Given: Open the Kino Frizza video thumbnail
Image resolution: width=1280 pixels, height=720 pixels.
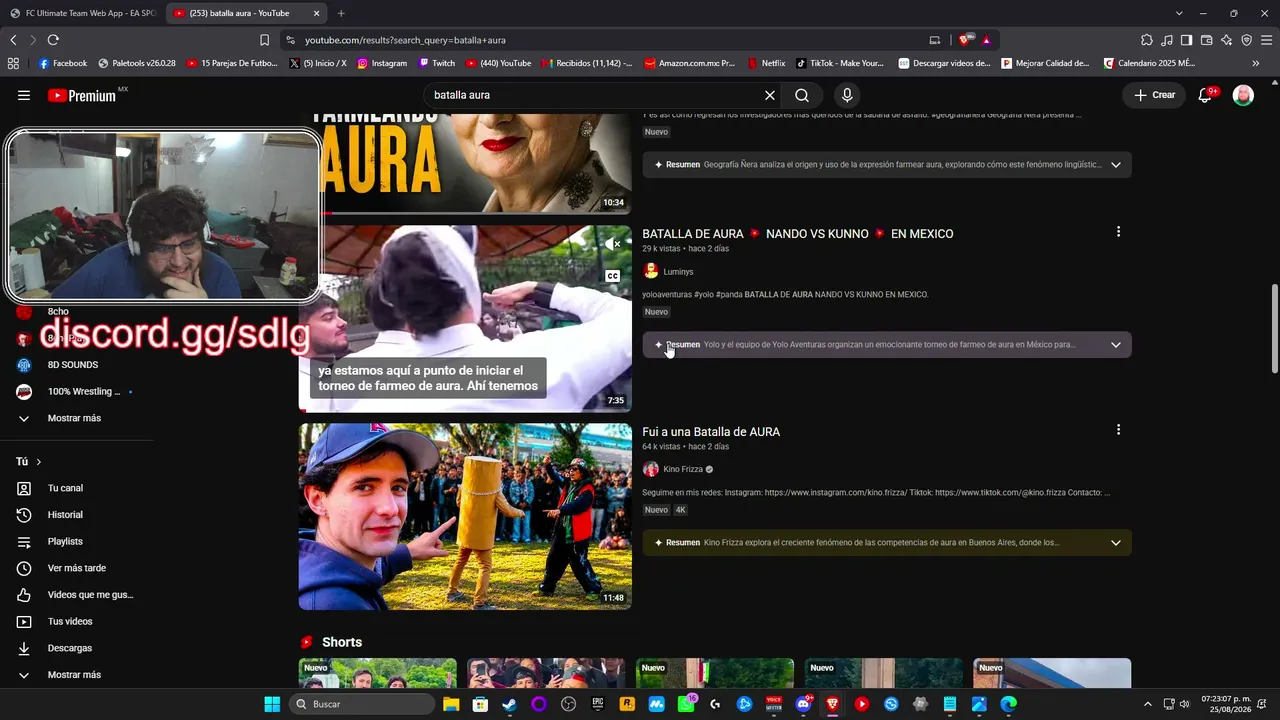Looking at the screenshot, I should coord(465,516).
